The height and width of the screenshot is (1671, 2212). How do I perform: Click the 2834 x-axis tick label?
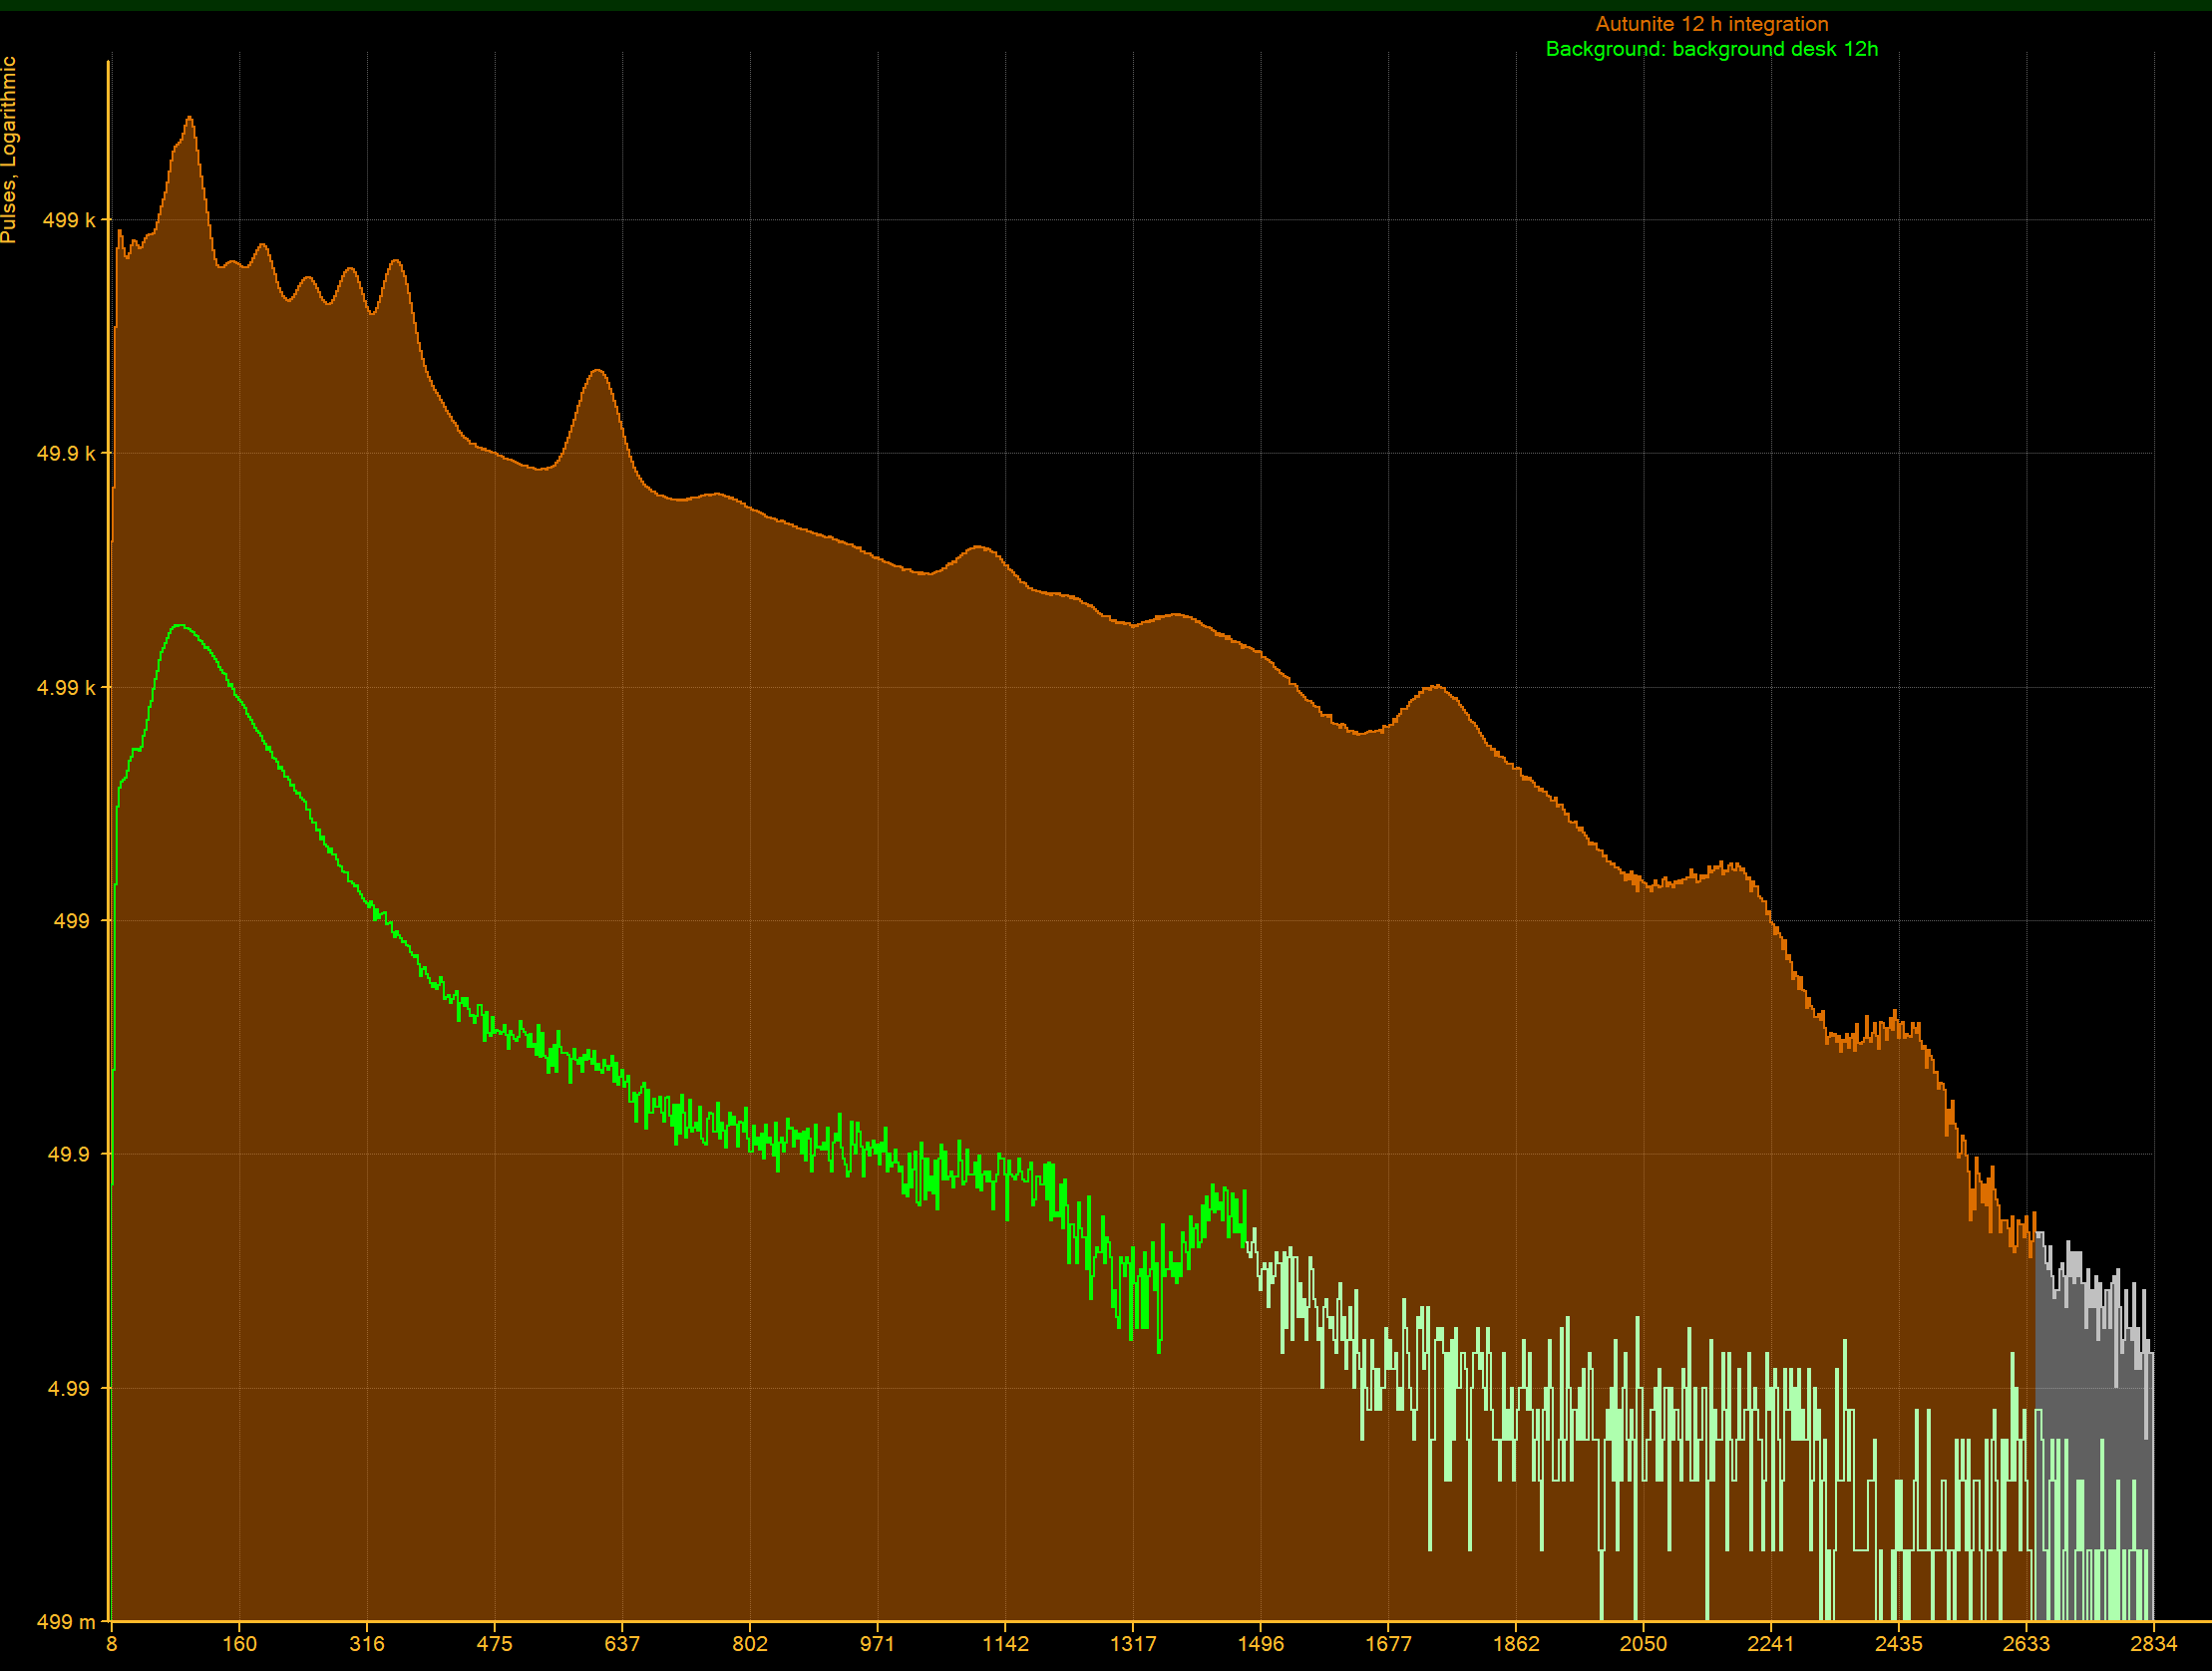point(2153,1644)
